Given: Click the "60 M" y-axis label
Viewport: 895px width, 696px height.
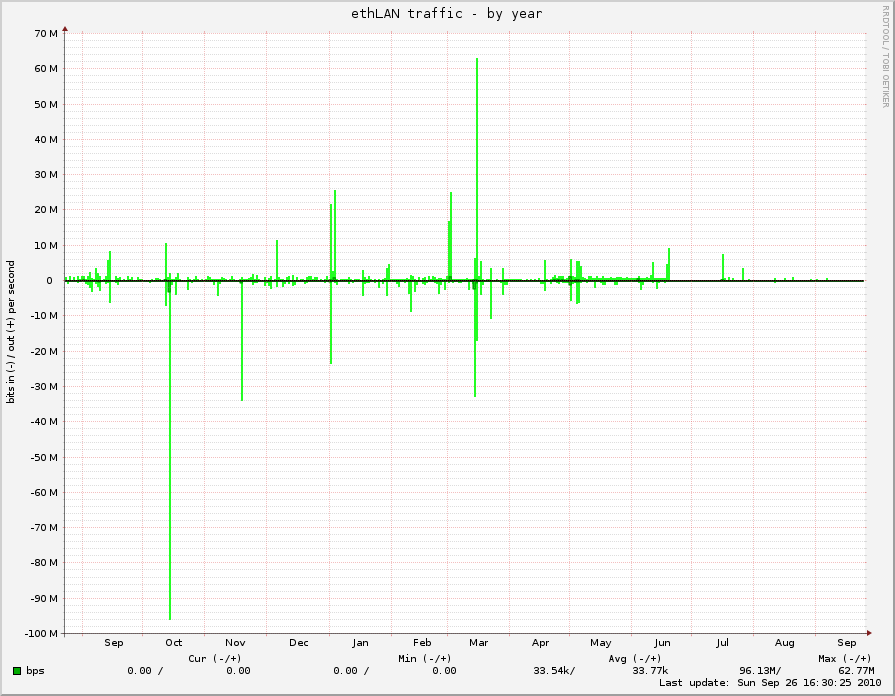Looking at the screenshot, I should coord(46,69).
